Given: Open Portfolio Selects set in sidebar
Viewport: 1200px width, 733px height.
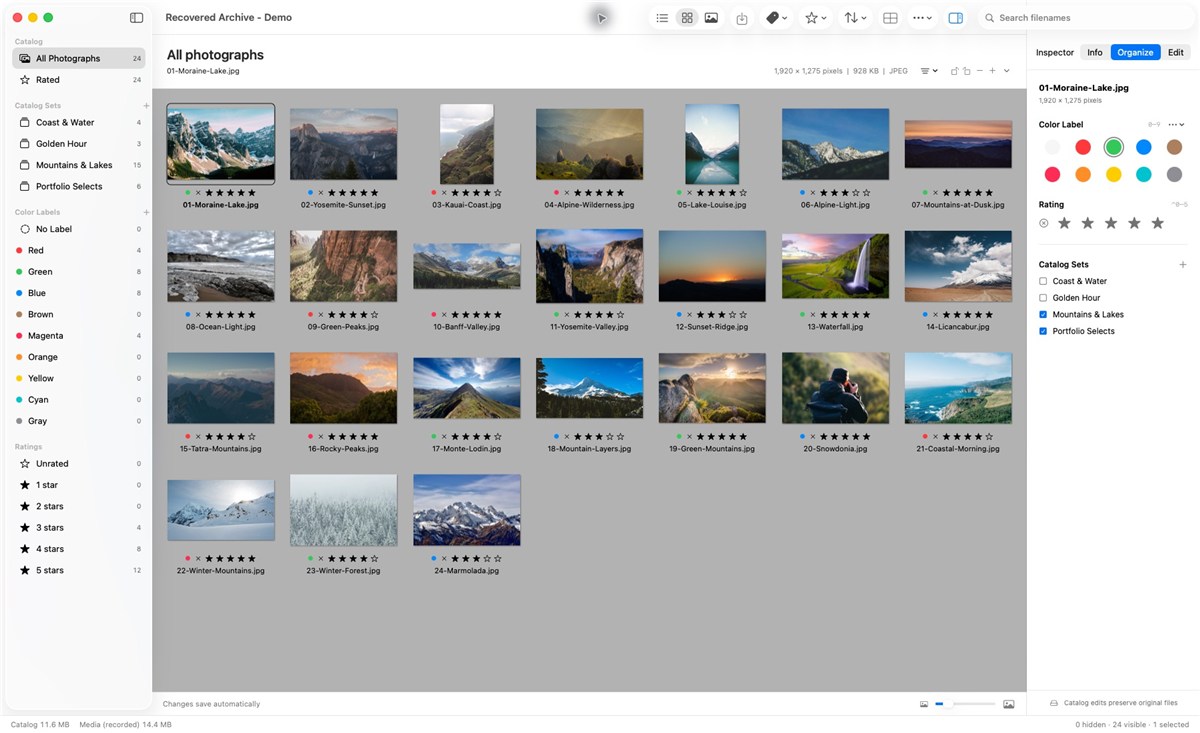Looking at the screenshot, I should 79,187.
